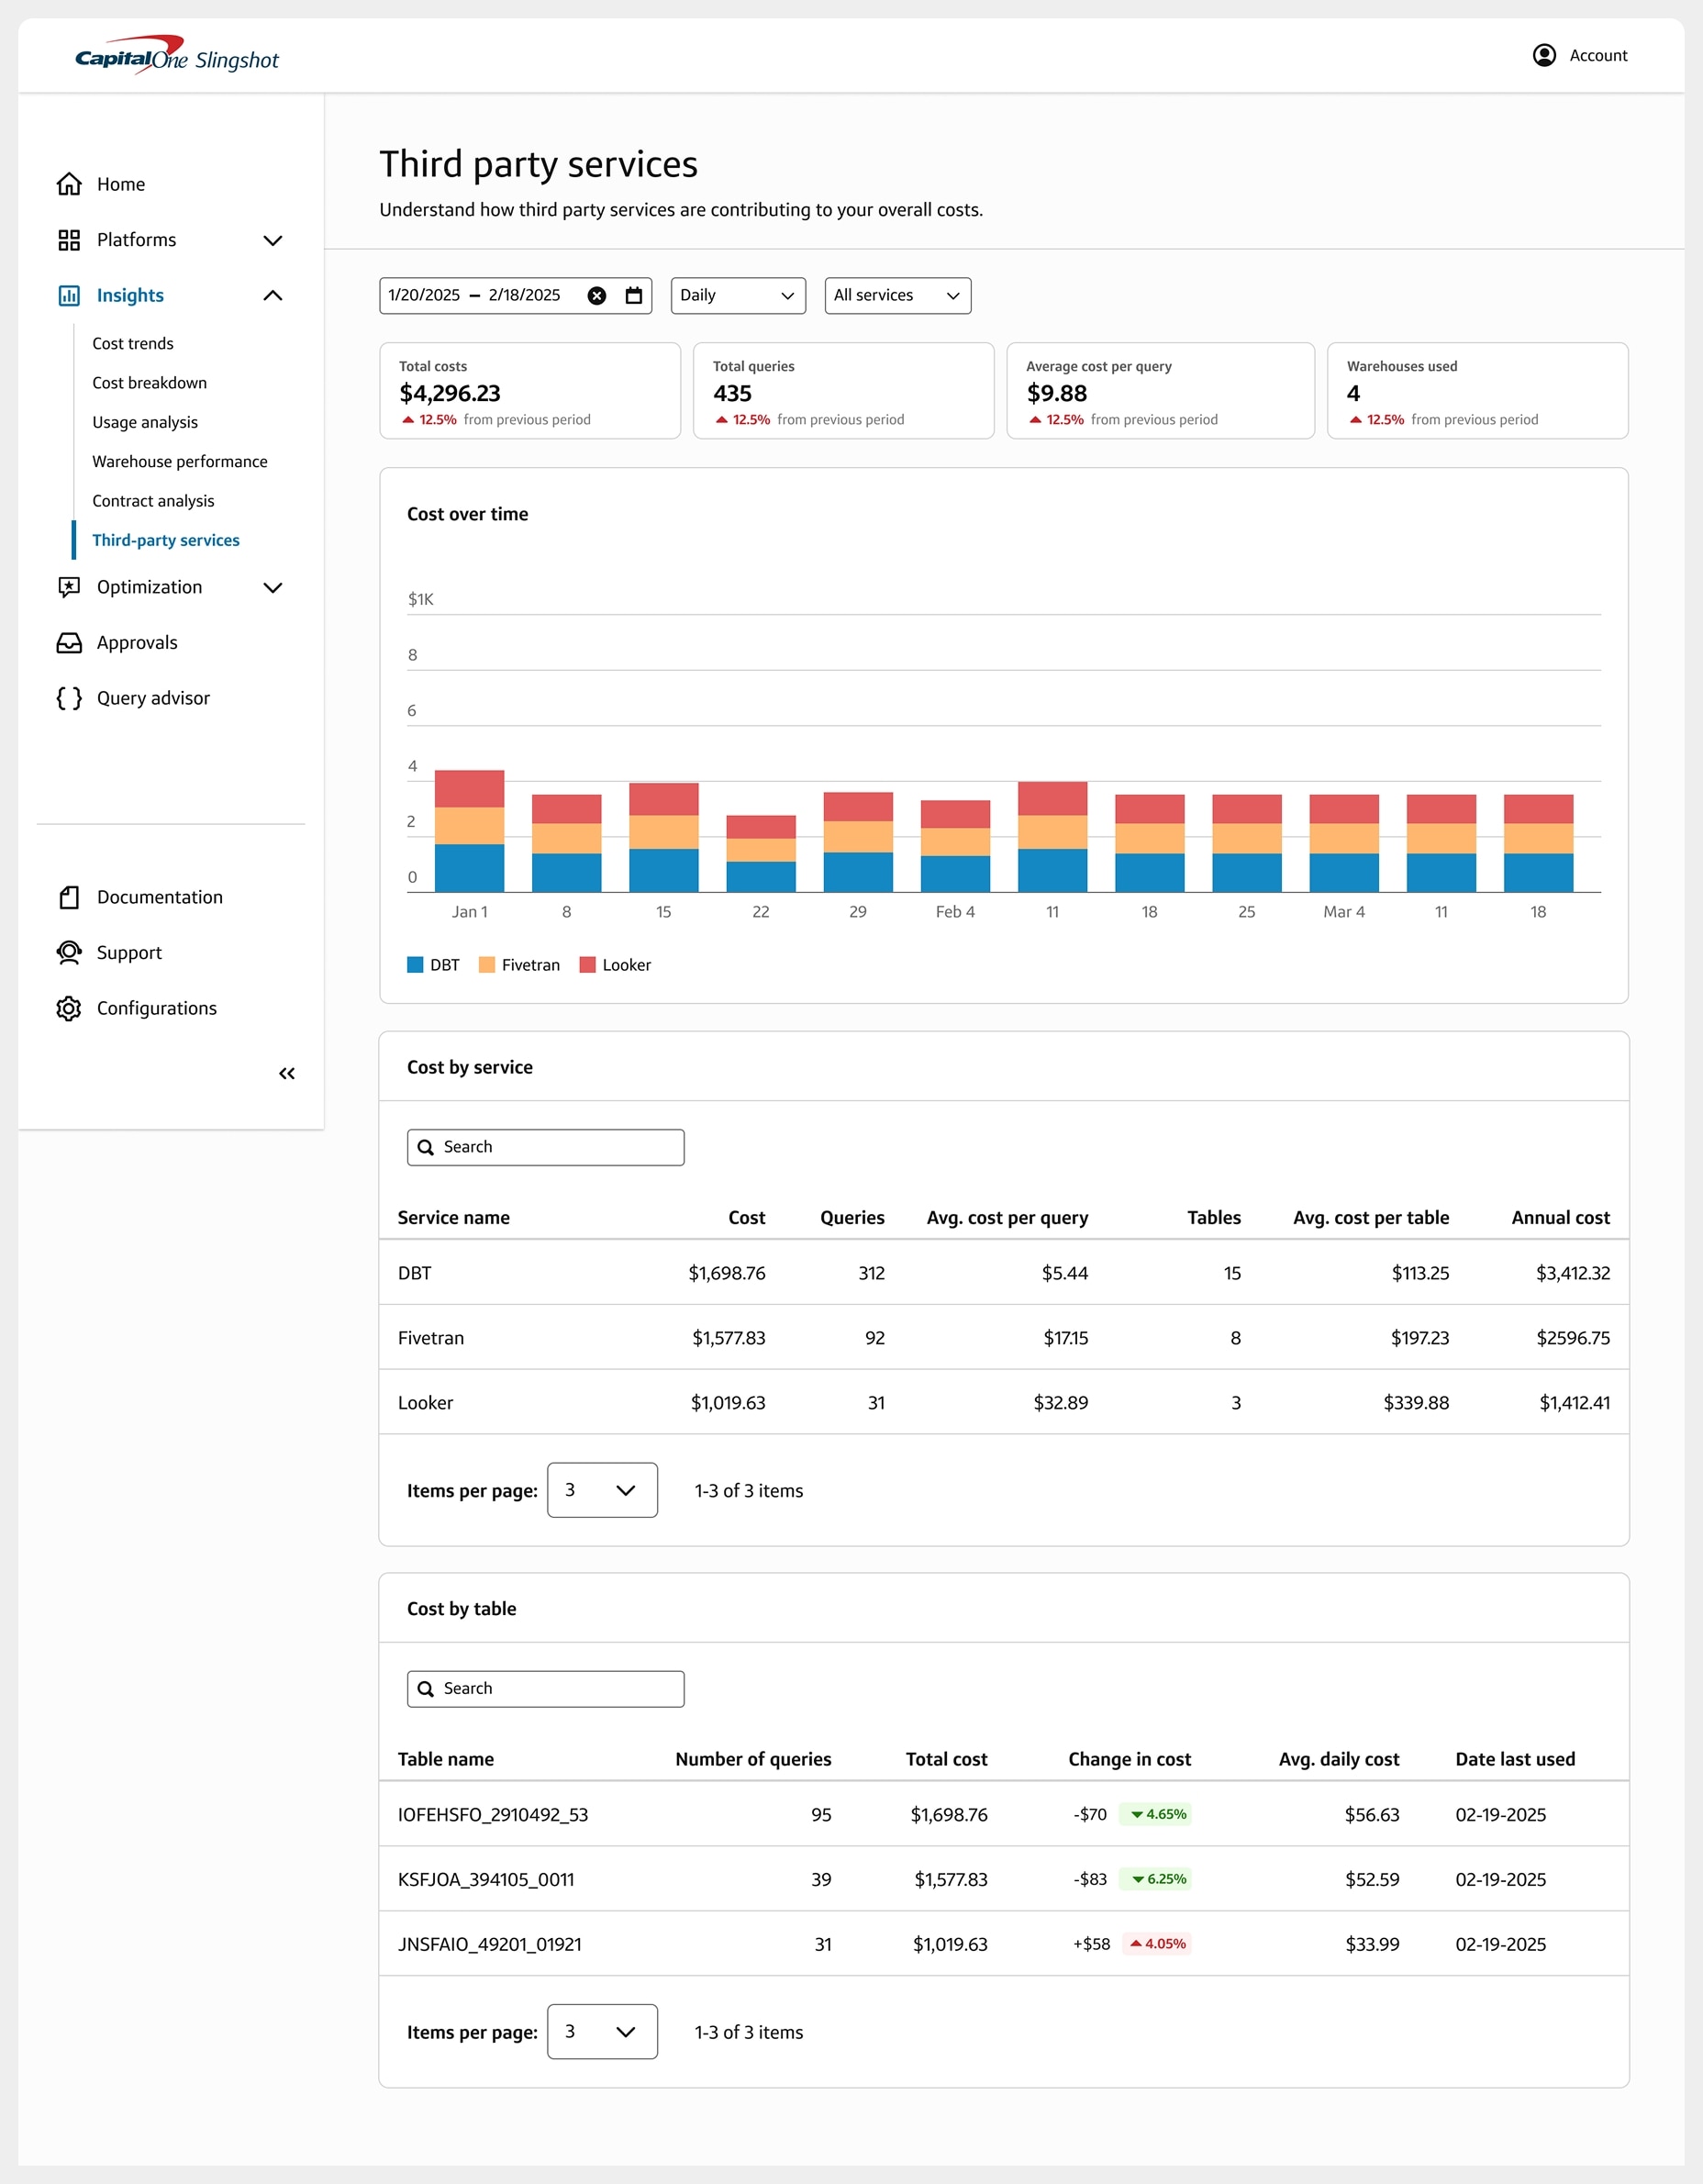
Task: Click the Cost by table search field
Action: point(544,1688)
